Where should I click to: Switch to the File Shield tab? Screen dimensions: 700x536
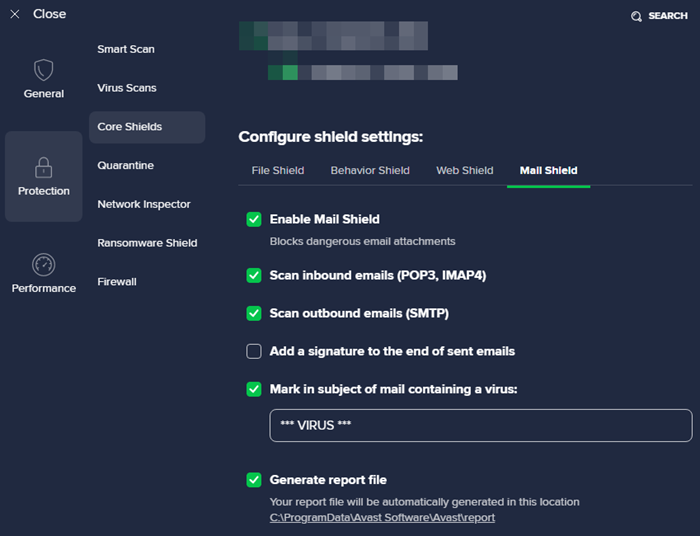tap(278, 170)
